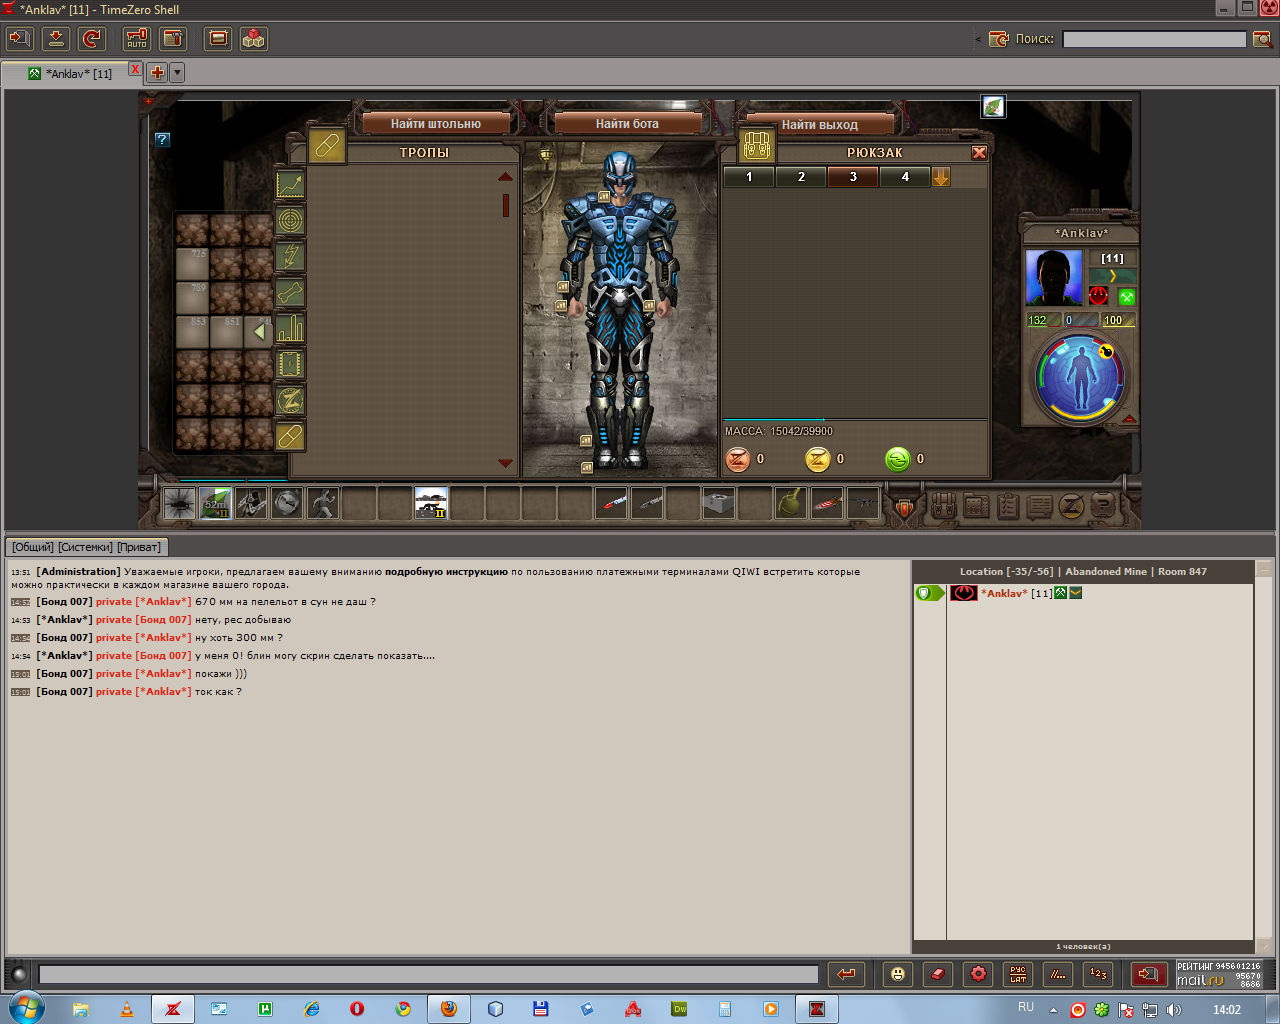Select the 52m quick slot item
The height and width of the screenshot is (1024, 1280).
click(x=216, y=503)
